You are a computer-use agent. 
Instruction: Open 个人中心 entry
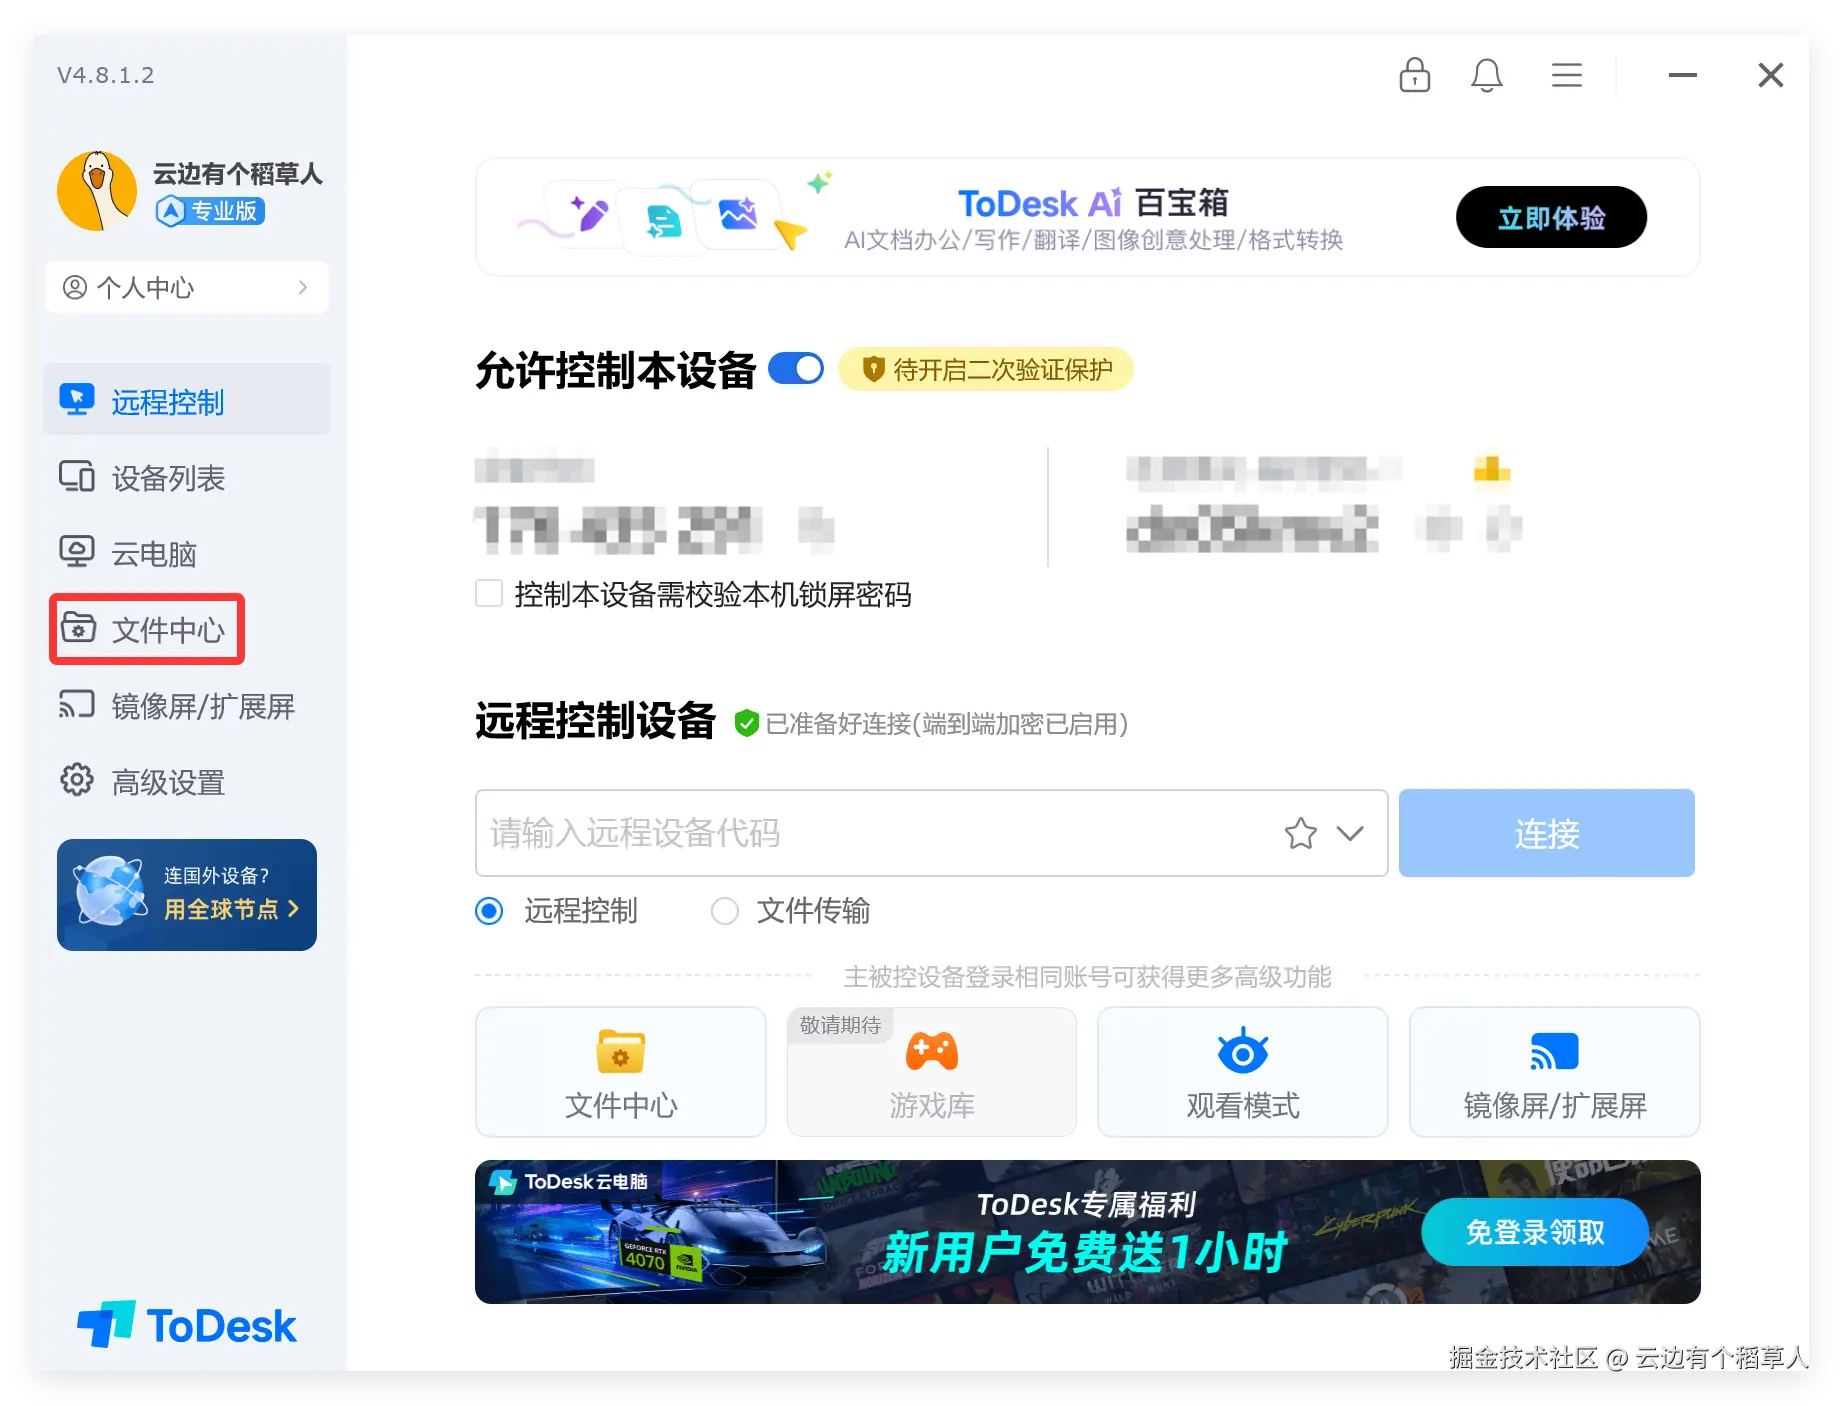pyautogui.click(x=187, y=288)
